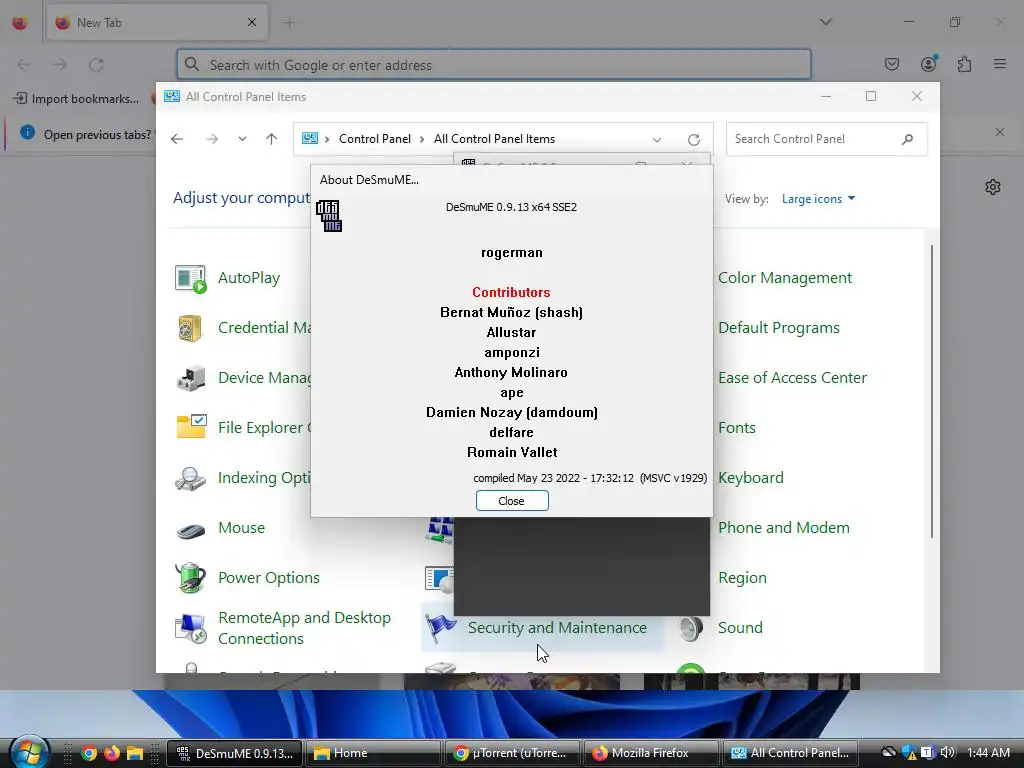The width and height of the screenshot is (1024, 768).
Task: Open Indexing Options magnifier icon
Action: tap(191, 478)
